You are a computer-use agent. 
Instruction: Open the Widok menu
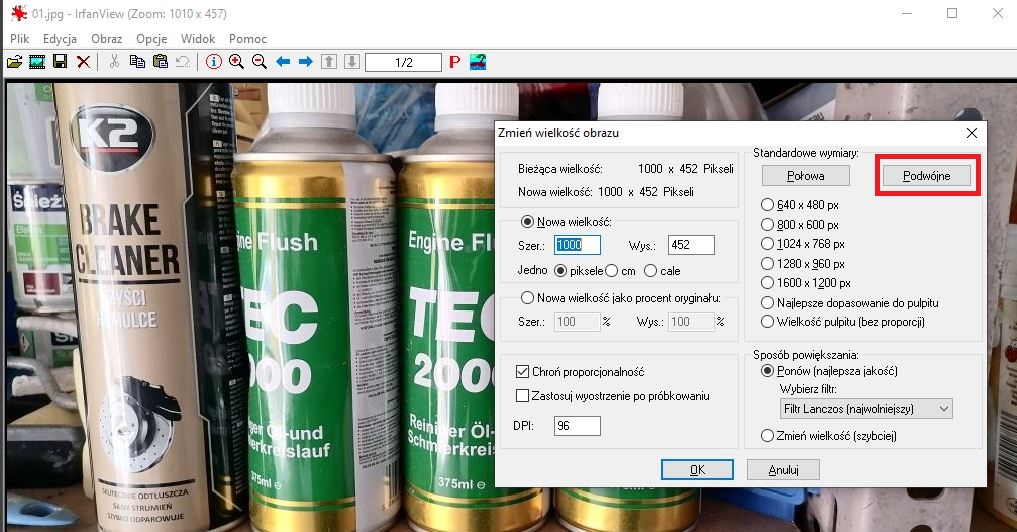198,39
